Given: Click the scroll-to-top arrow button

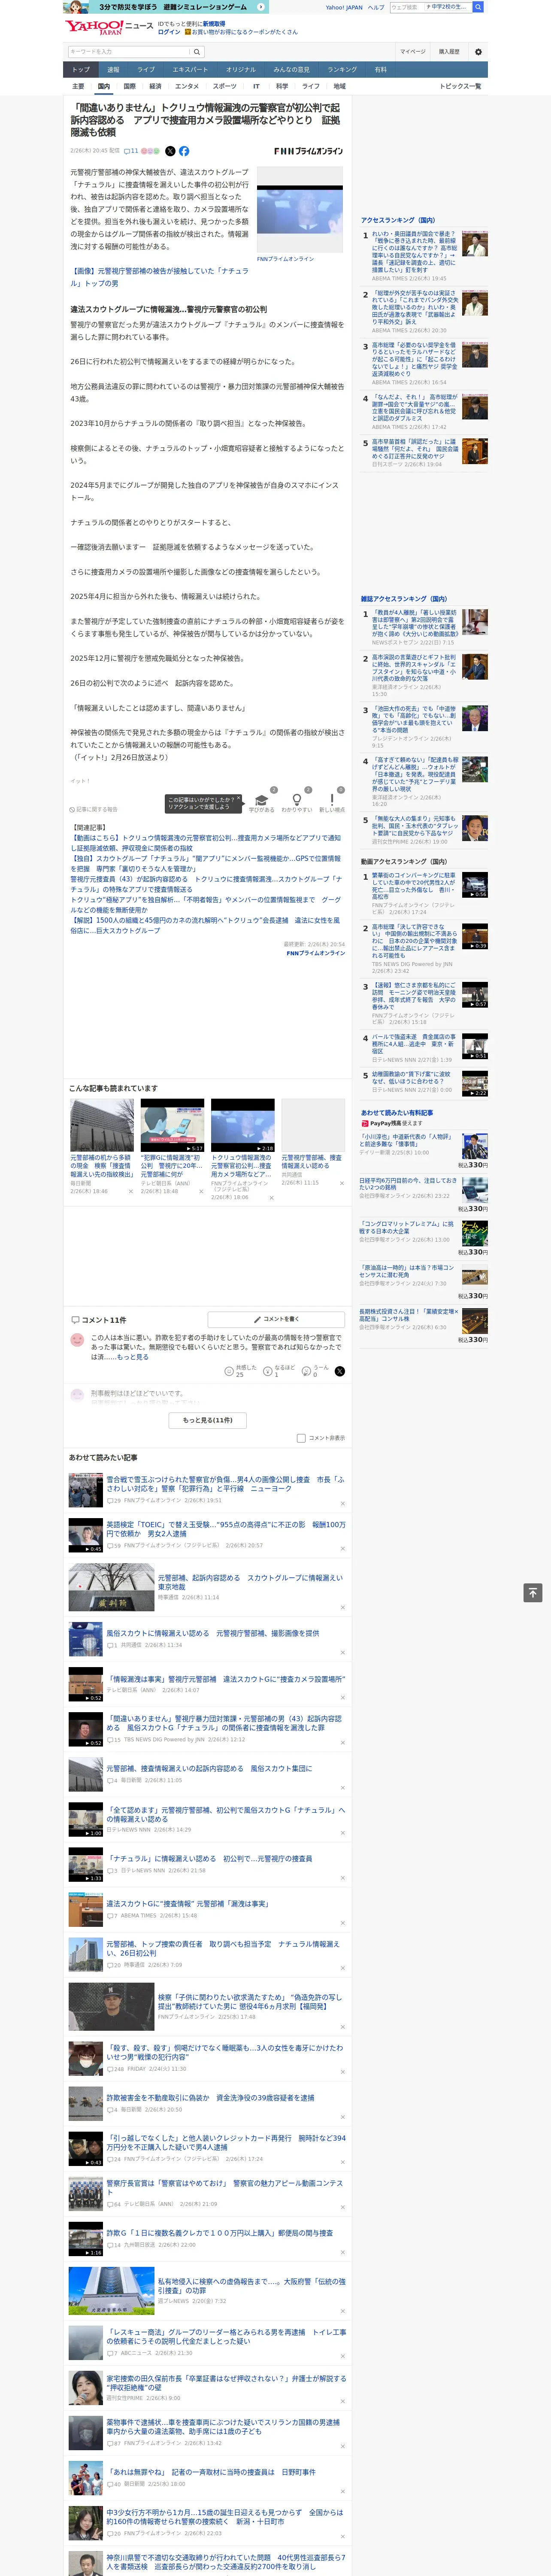Looking at the screenshot, I should [533, 1592].
